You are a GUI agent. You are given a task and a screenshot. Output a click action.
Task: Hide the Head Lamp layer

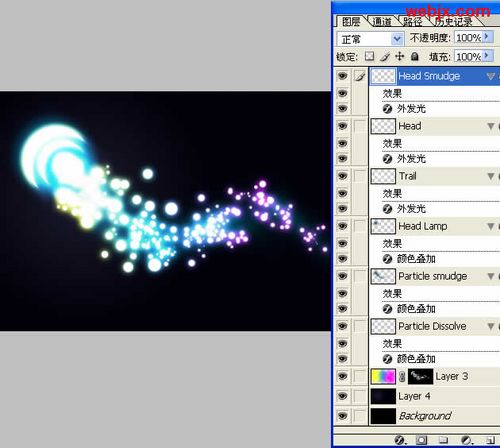click(342, 226)
